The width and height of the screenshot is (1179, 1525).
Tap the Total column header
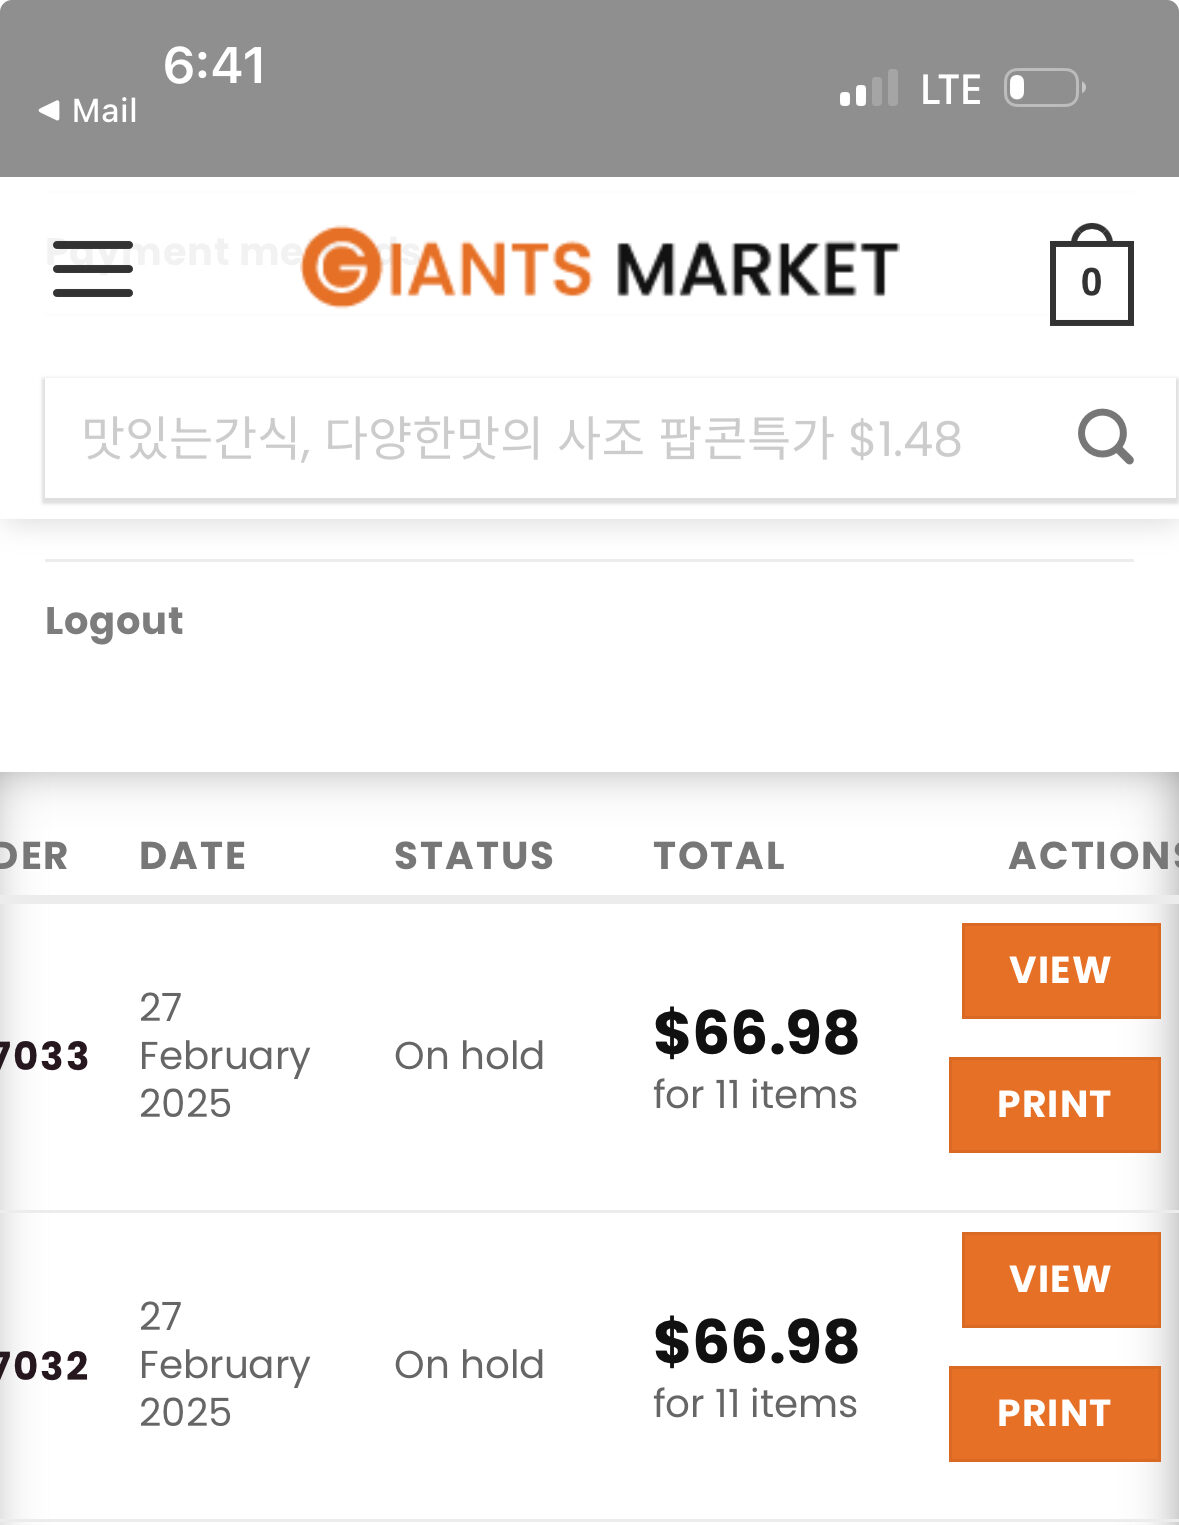[719, 856]
